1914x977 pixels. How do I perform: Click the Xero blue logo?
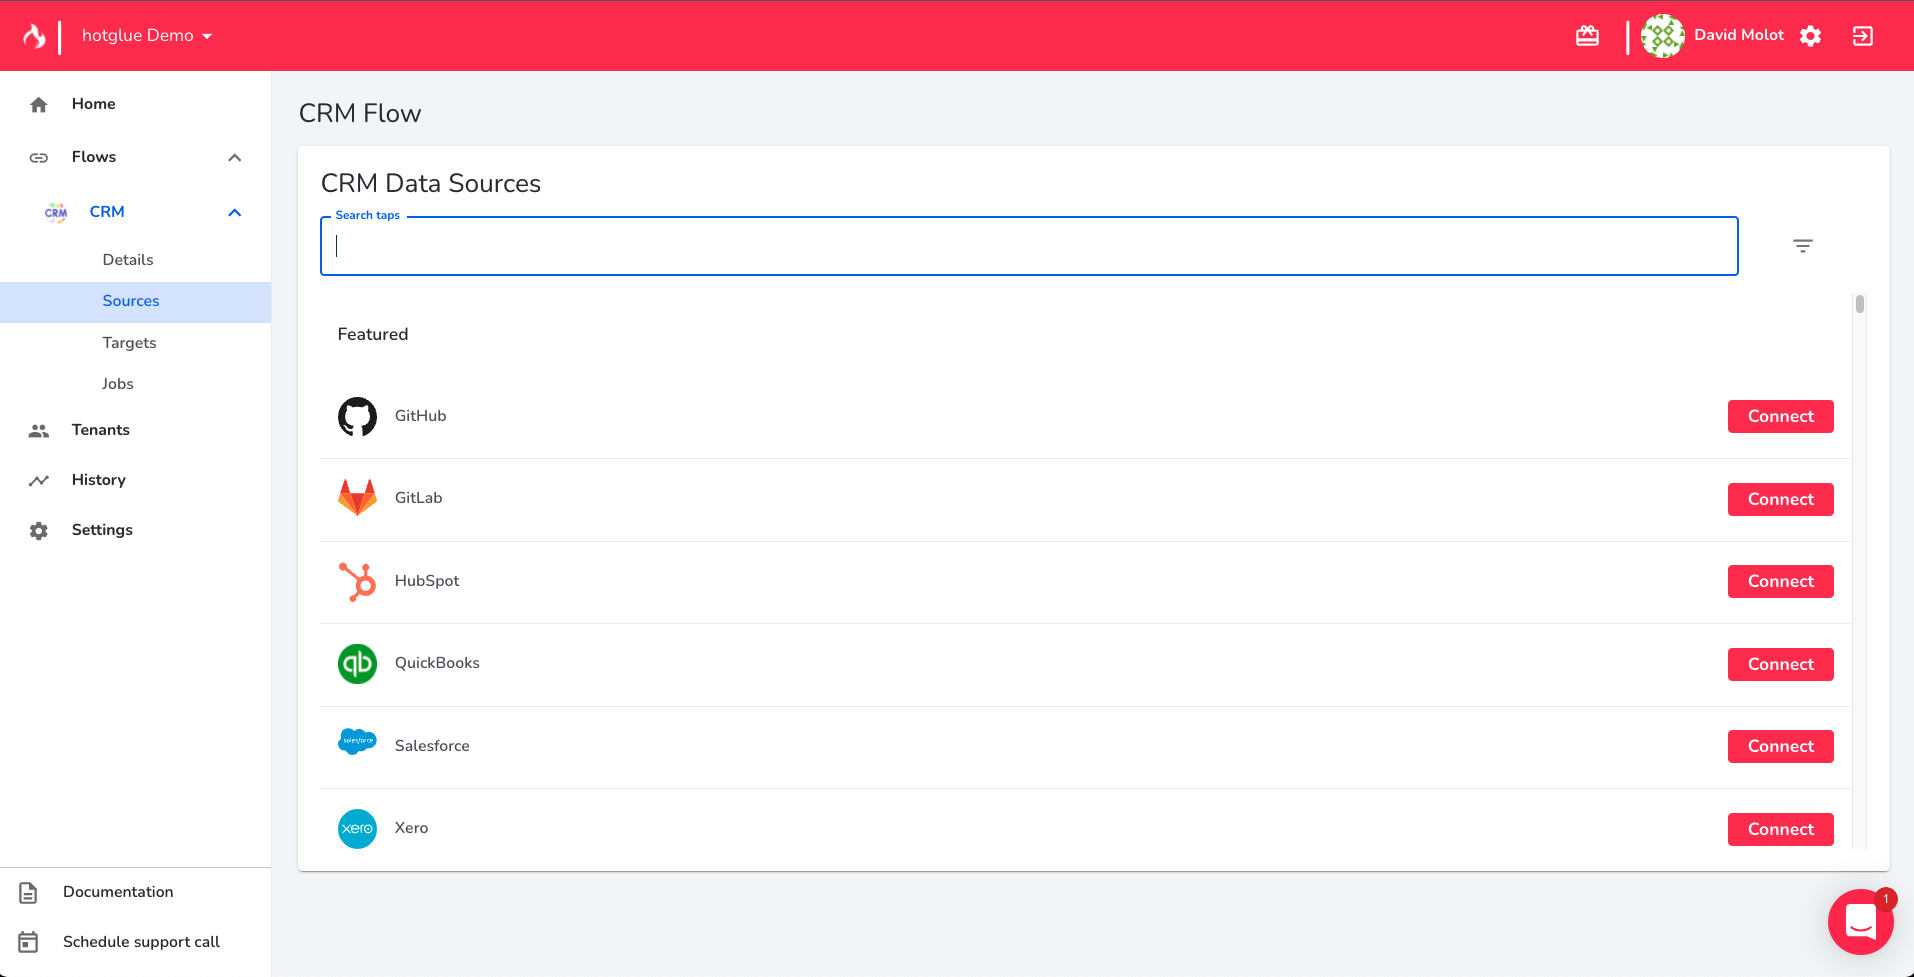click(357, 829)
